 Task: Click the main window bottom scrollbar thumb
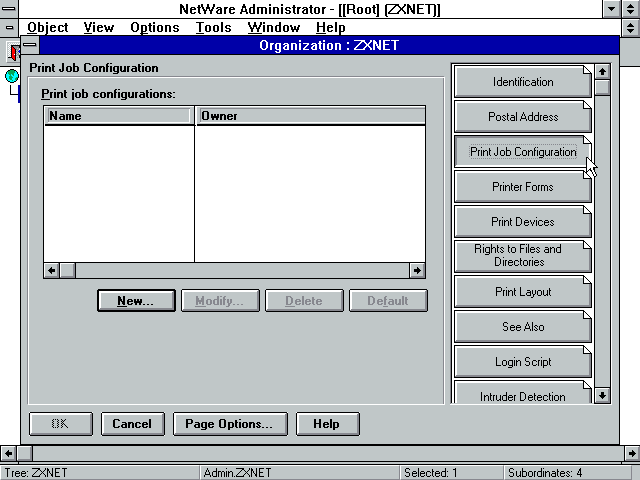point(24,453)
